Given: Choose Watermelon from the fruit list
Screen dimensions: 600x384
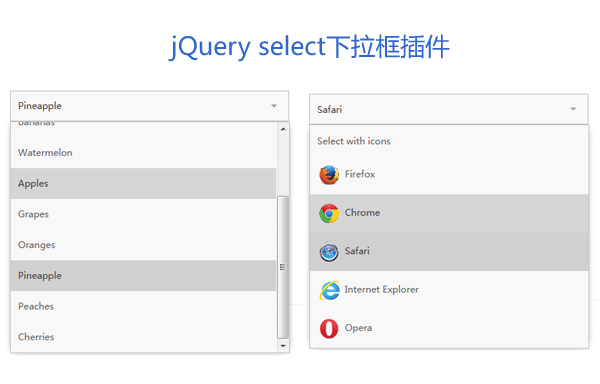Looking at the screenshot, I should (143, 153).
